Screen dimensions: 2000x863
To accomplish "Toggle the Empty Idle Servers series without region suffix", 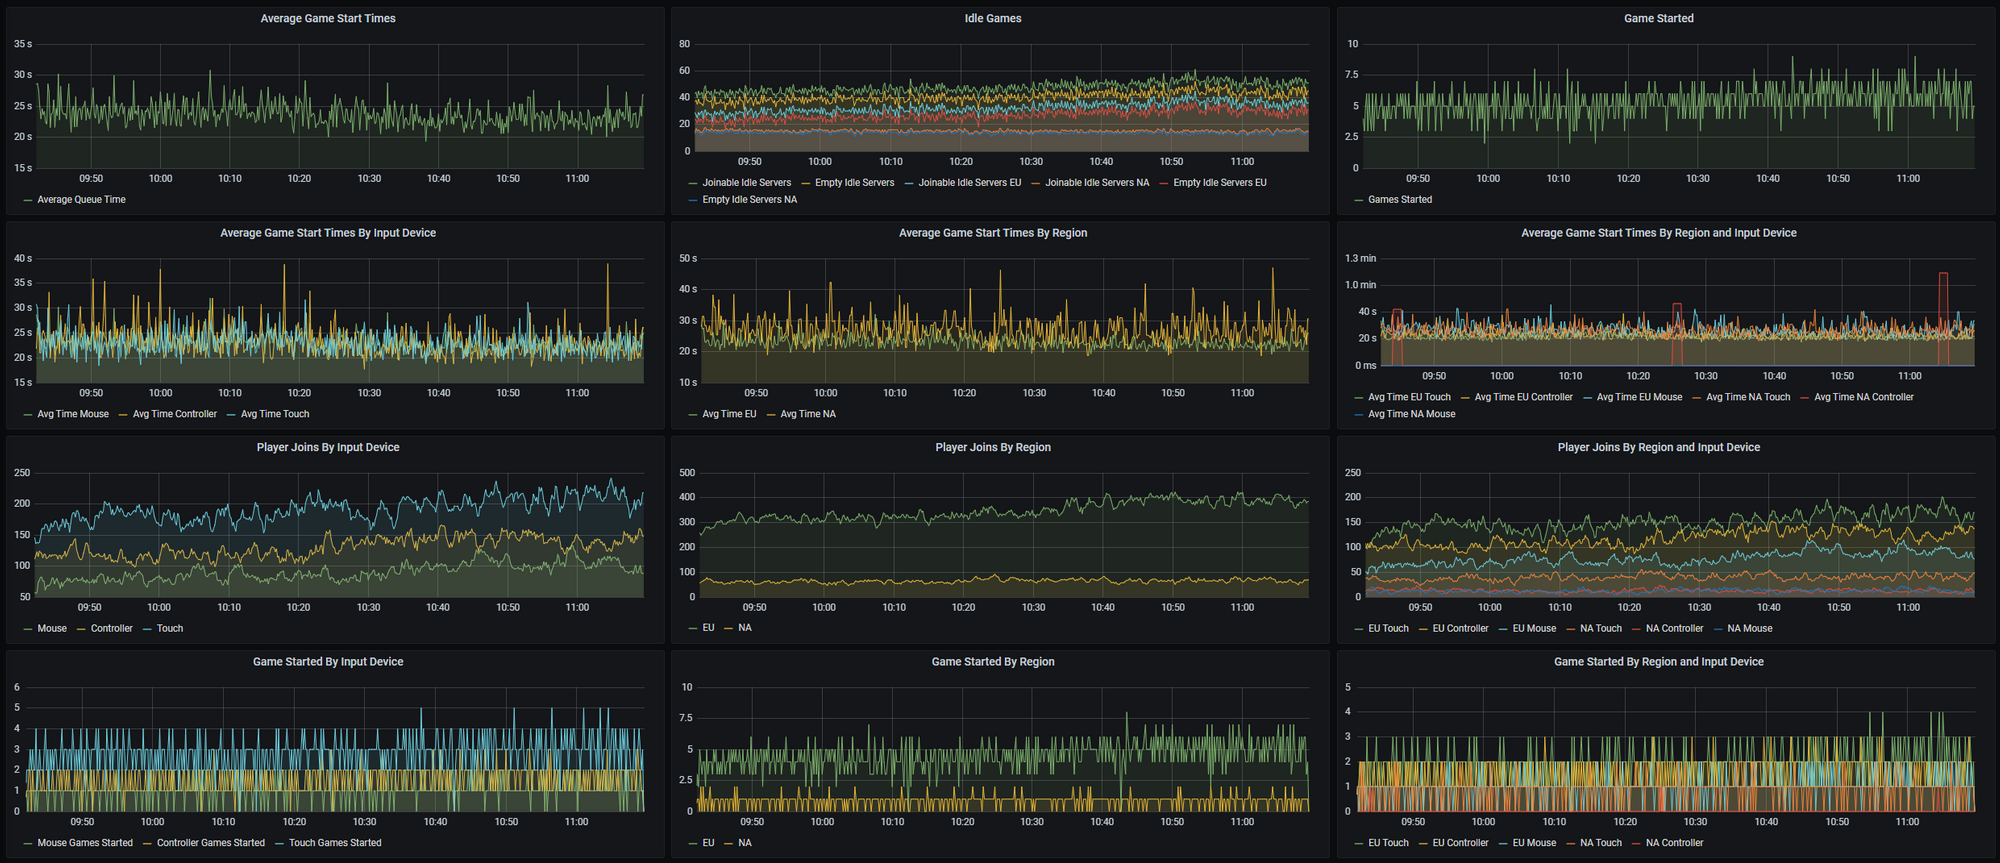I will coord(854,183).
